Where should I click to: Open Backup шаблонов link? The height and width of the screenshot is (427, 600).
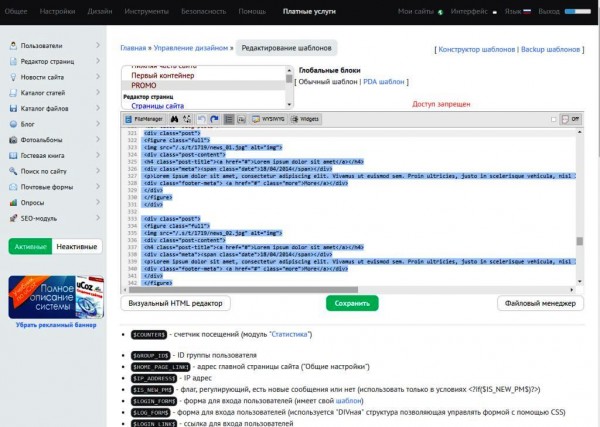(550, 49)
